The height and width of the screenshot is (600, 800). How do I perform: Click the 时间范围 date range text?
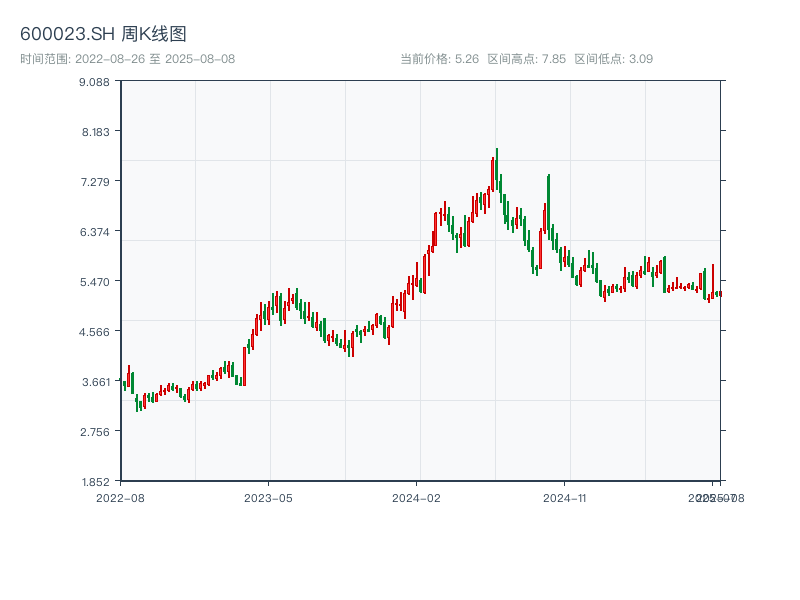click(x=127, y=59)
